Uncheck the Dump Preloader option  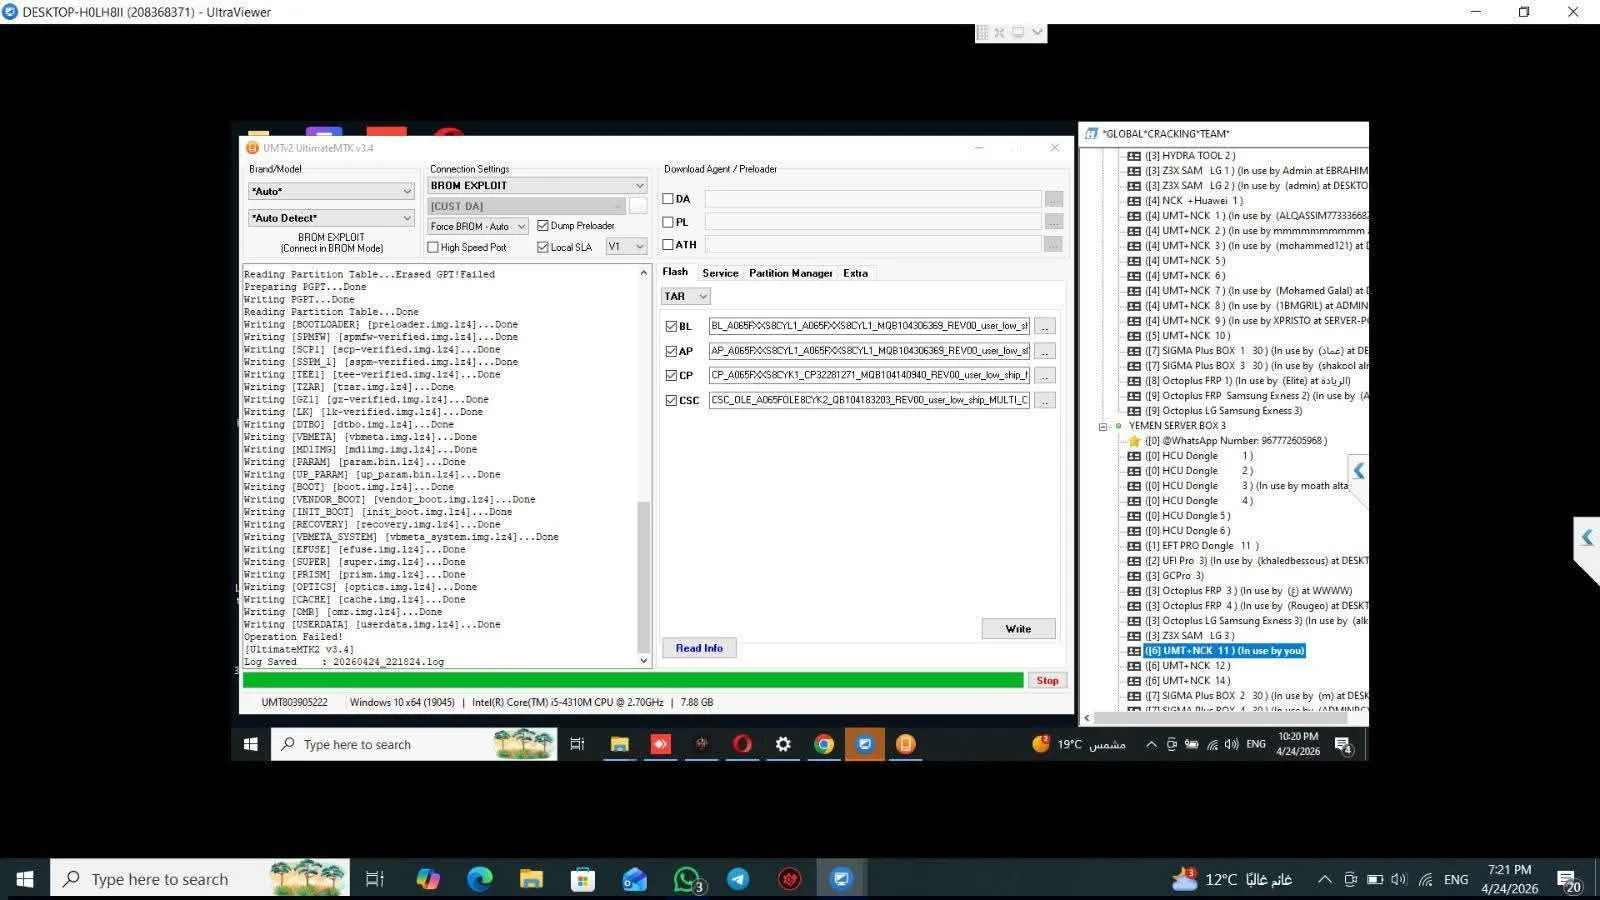[543, 226]
